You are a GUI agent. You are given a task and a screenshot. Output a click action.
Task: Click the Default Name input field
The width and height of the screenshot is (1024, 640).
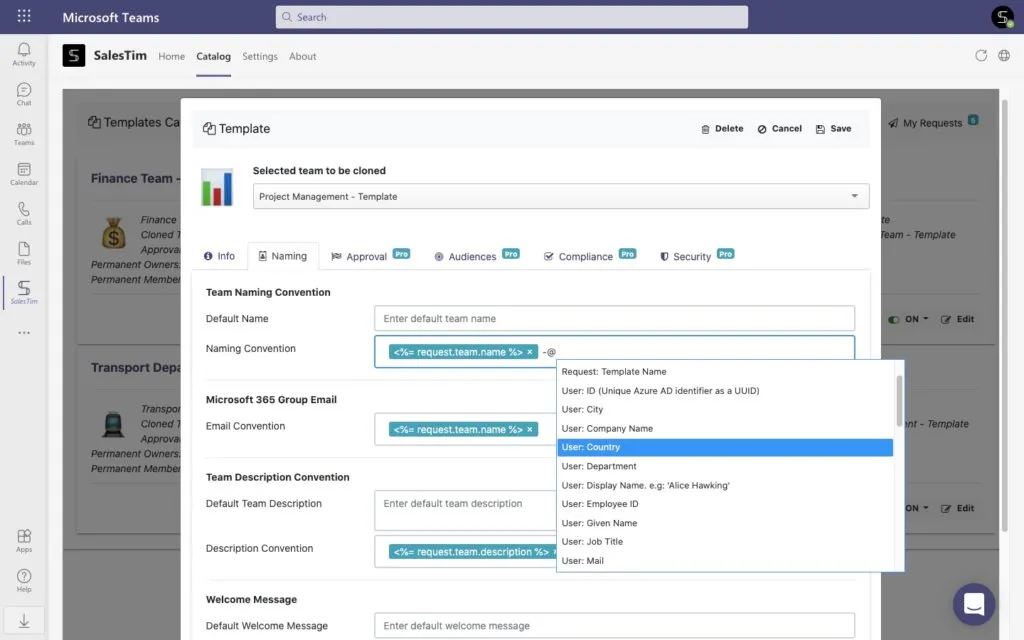[x=614, y=319]
